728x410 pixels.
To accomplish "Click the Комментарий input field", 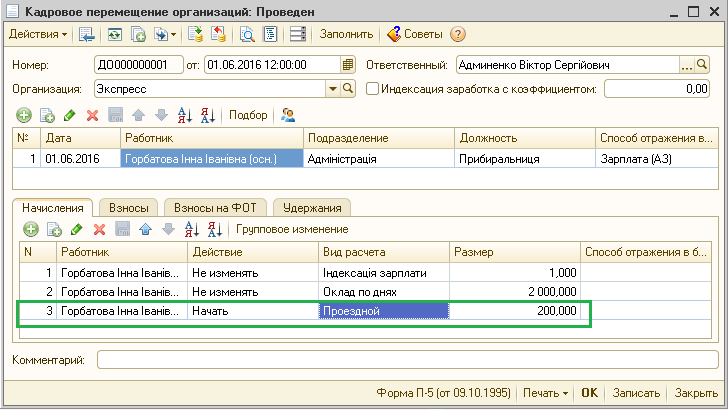I will click(x=408, y=360).
